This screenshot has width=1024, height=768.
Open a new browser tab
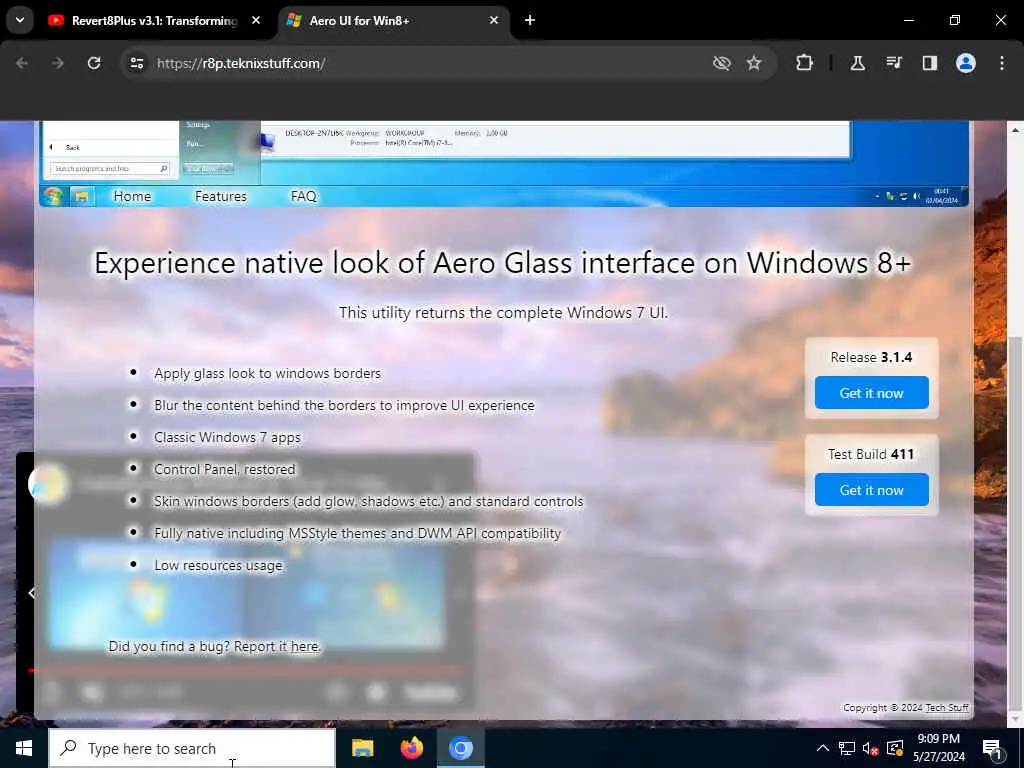point(530,20)
